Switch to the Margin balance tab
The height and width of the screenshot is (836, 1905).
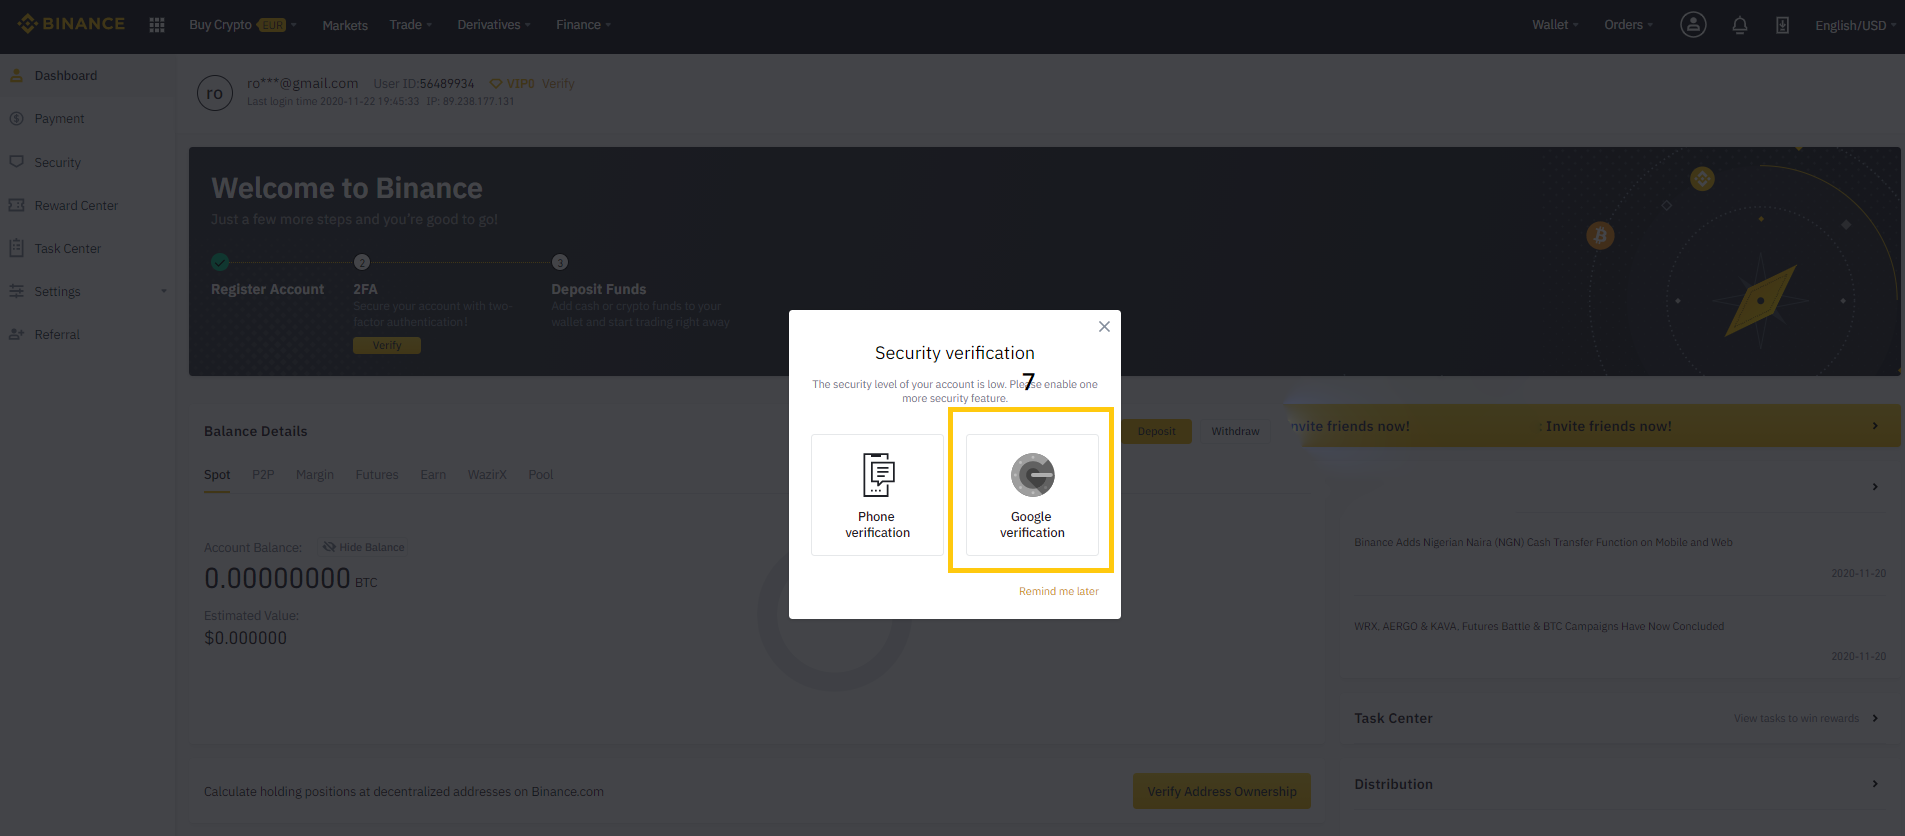(x=315, y=475)
